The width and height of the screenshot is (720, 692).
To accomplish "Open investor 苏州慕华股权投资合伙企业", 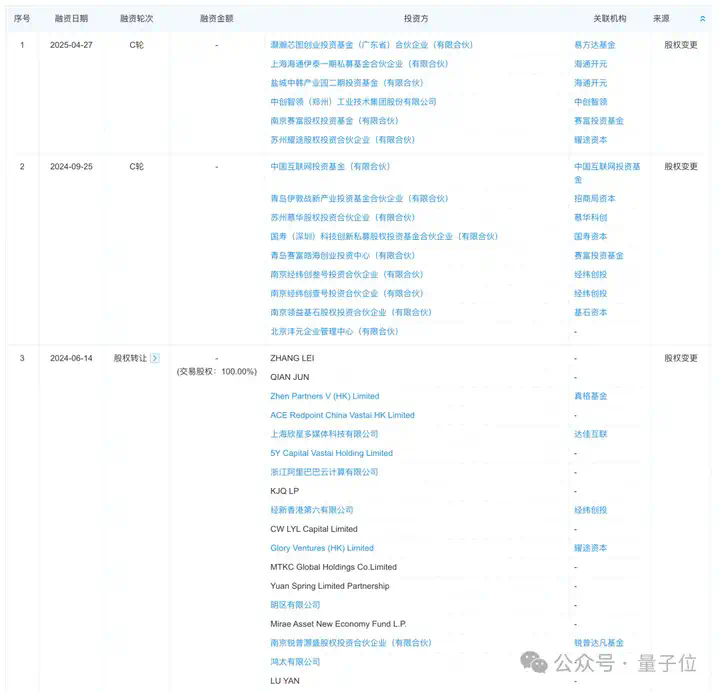I will 343,217.
